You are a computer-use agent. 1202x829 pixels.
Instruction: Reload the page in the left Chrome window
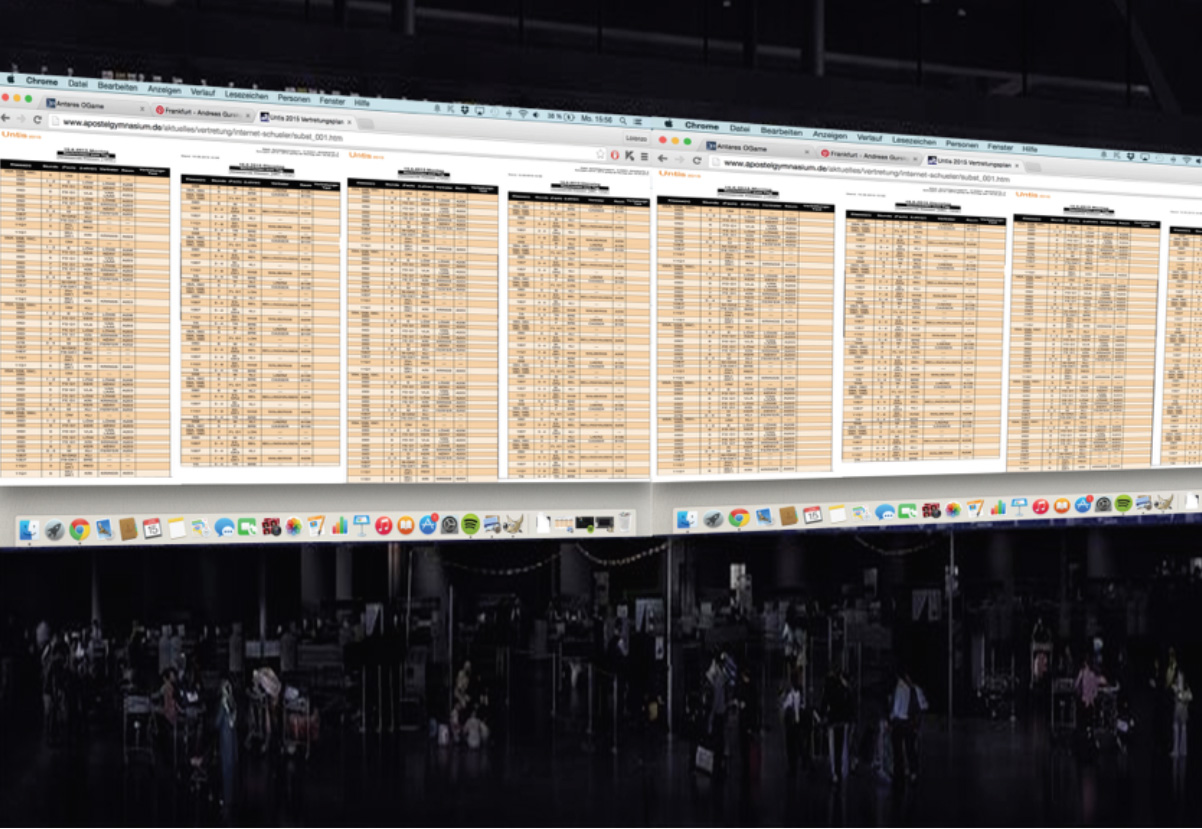(x=37, y=119)
